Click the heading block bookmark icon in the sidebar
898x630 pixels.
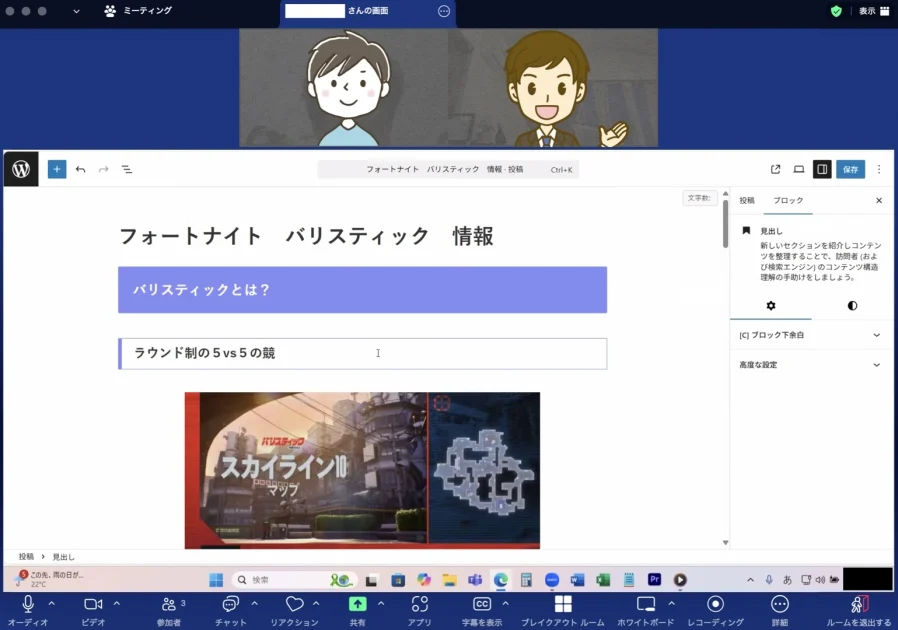click(x=746, y=231)
